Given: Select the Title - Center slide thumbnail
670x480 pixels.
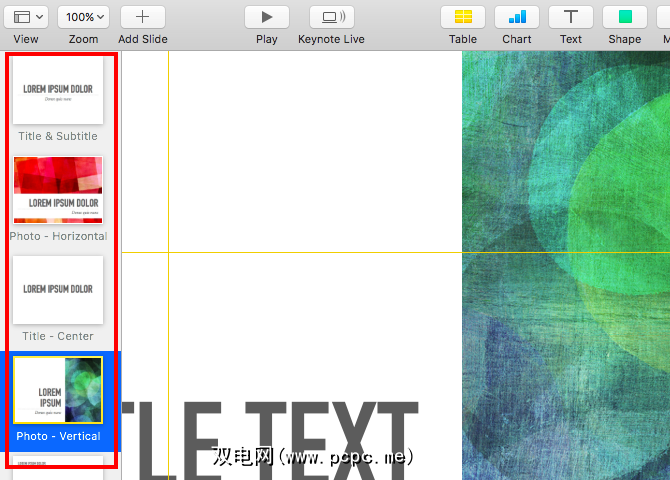Looking at the screenshot, I should (58, 290).
